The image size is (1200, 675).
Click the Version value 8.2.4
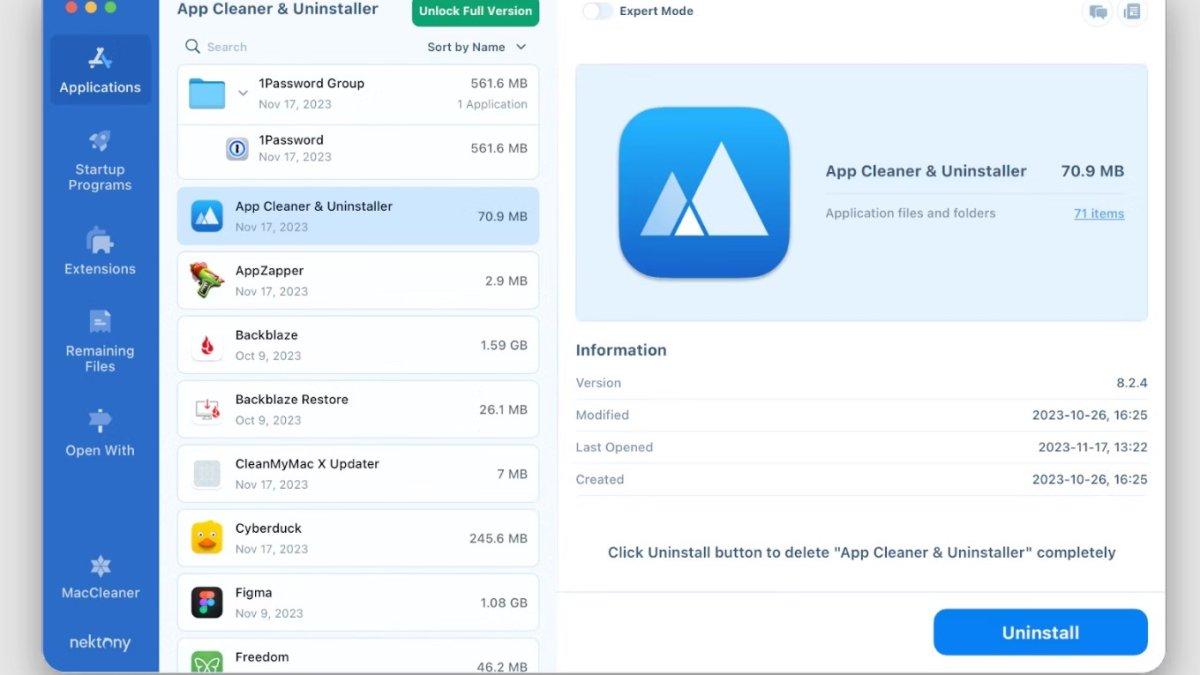point(1132,383)
